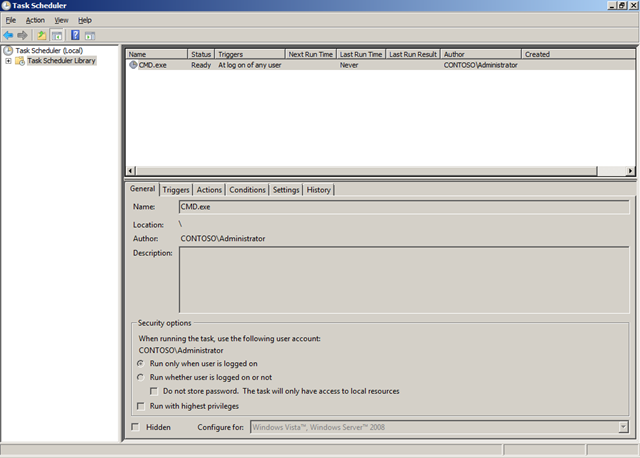Sort tasks by Status column header
The height and width of the screenshot is (458, 640).
pos(201,54)
